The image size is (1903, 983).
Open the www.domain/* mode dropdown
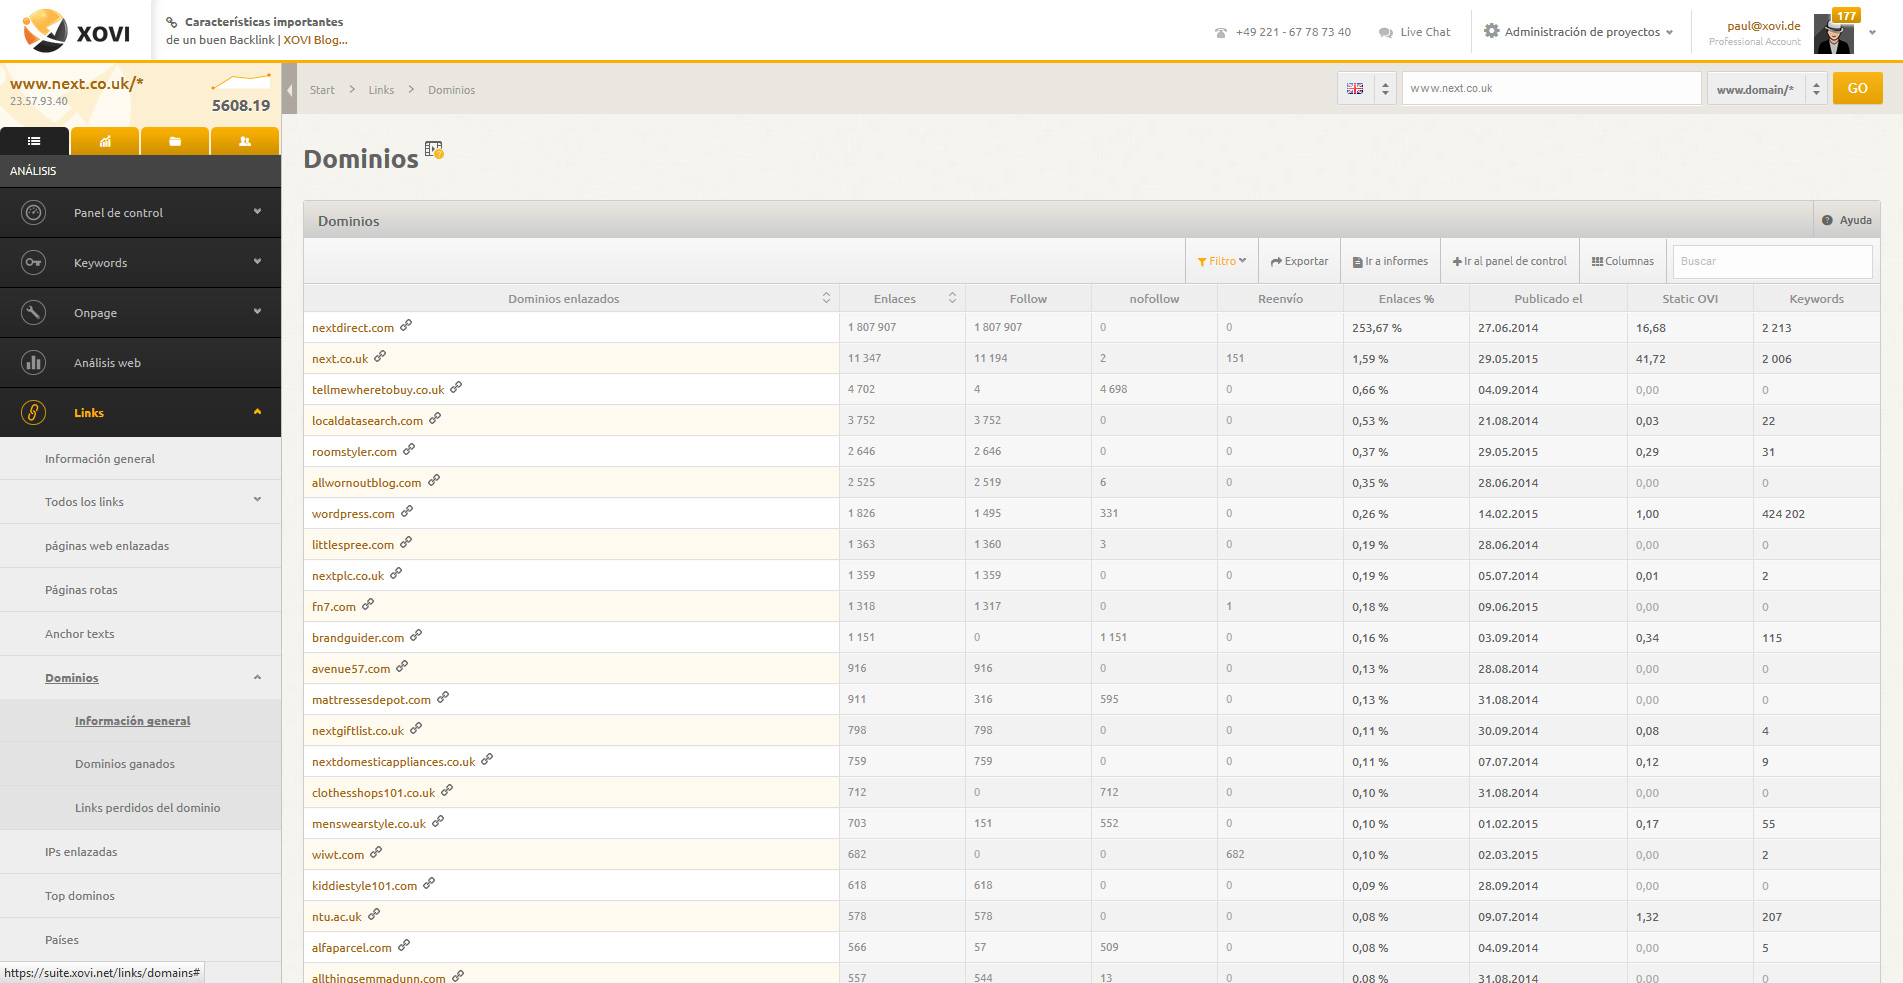pos(1766,89)
